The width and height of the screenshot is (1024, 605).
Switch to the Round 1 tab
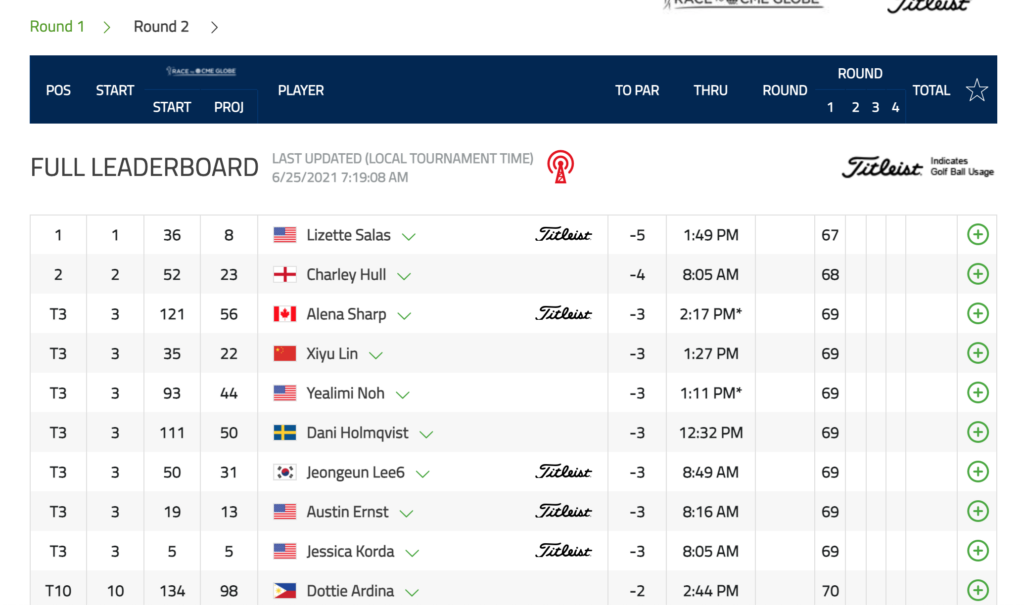click(x=57, y=26)
